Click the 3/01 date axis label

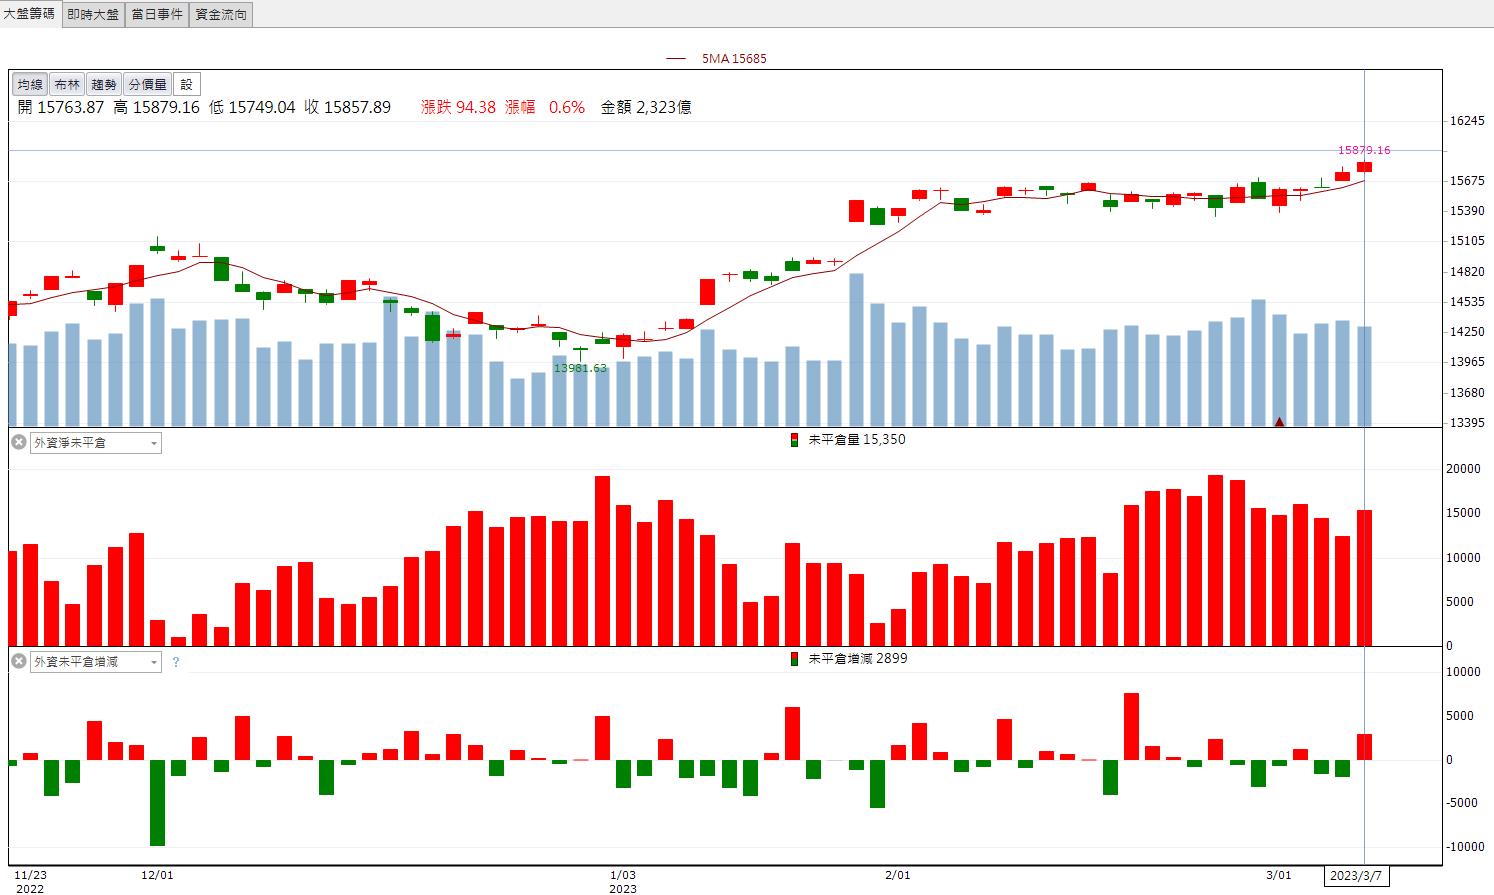tap(1279, 875)
